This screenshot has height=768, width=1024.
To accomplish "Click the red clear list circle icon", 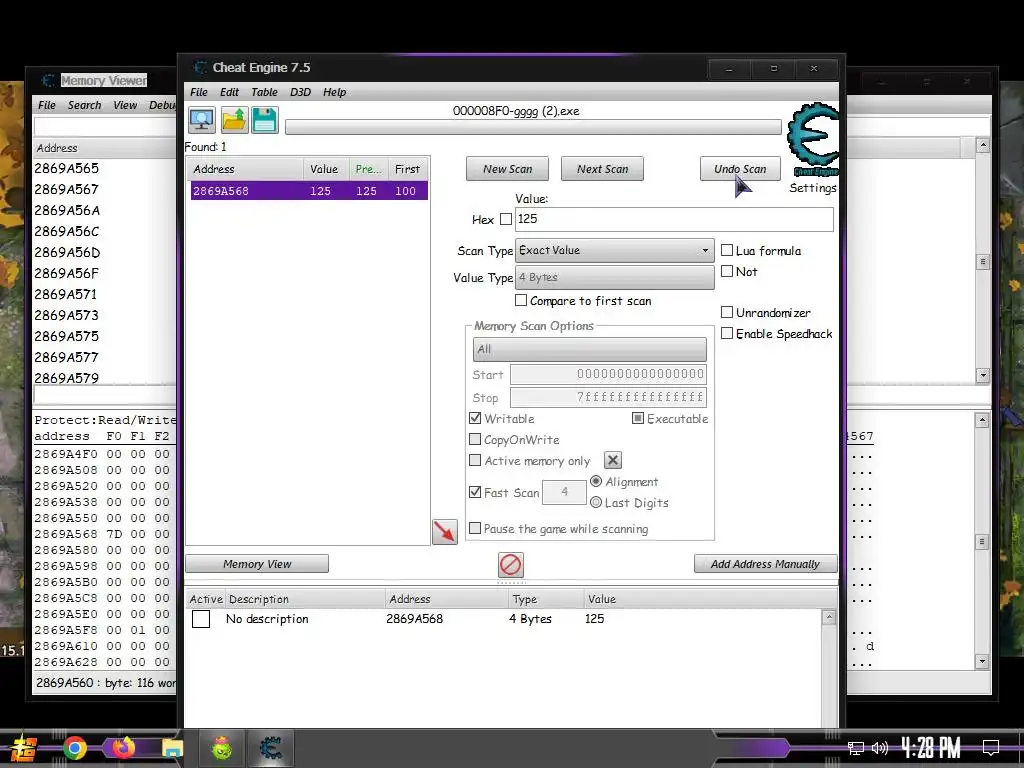I will pos(511,564).
